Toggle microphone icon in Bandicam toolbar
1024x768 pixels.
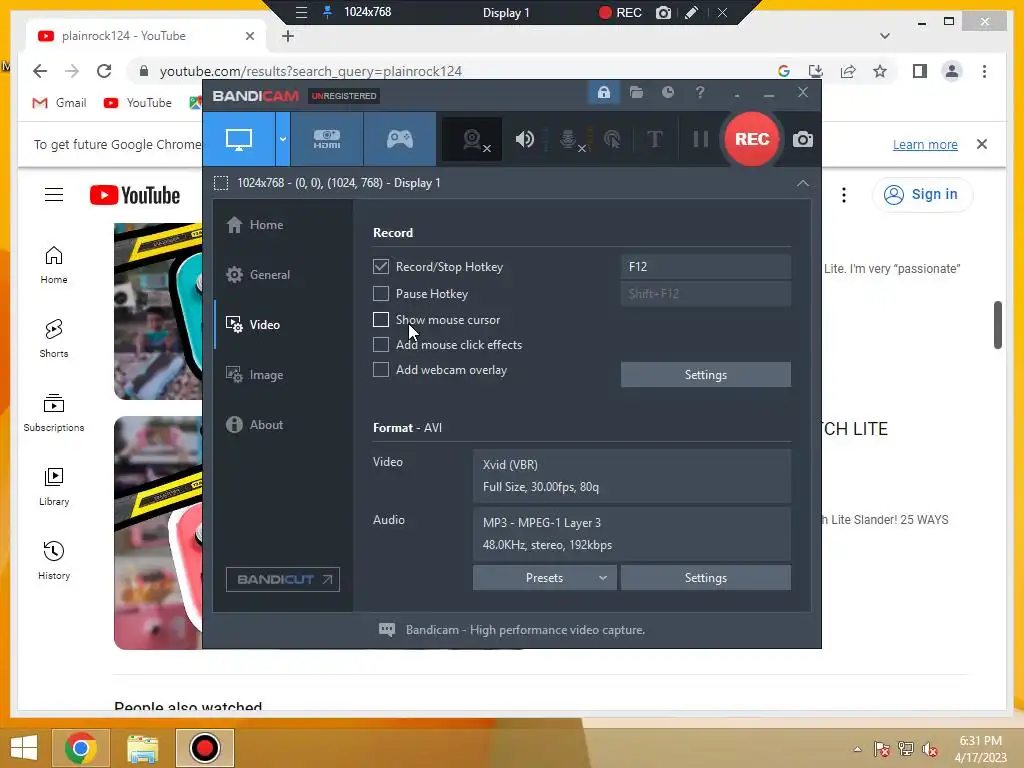click(x=569, y=139)
